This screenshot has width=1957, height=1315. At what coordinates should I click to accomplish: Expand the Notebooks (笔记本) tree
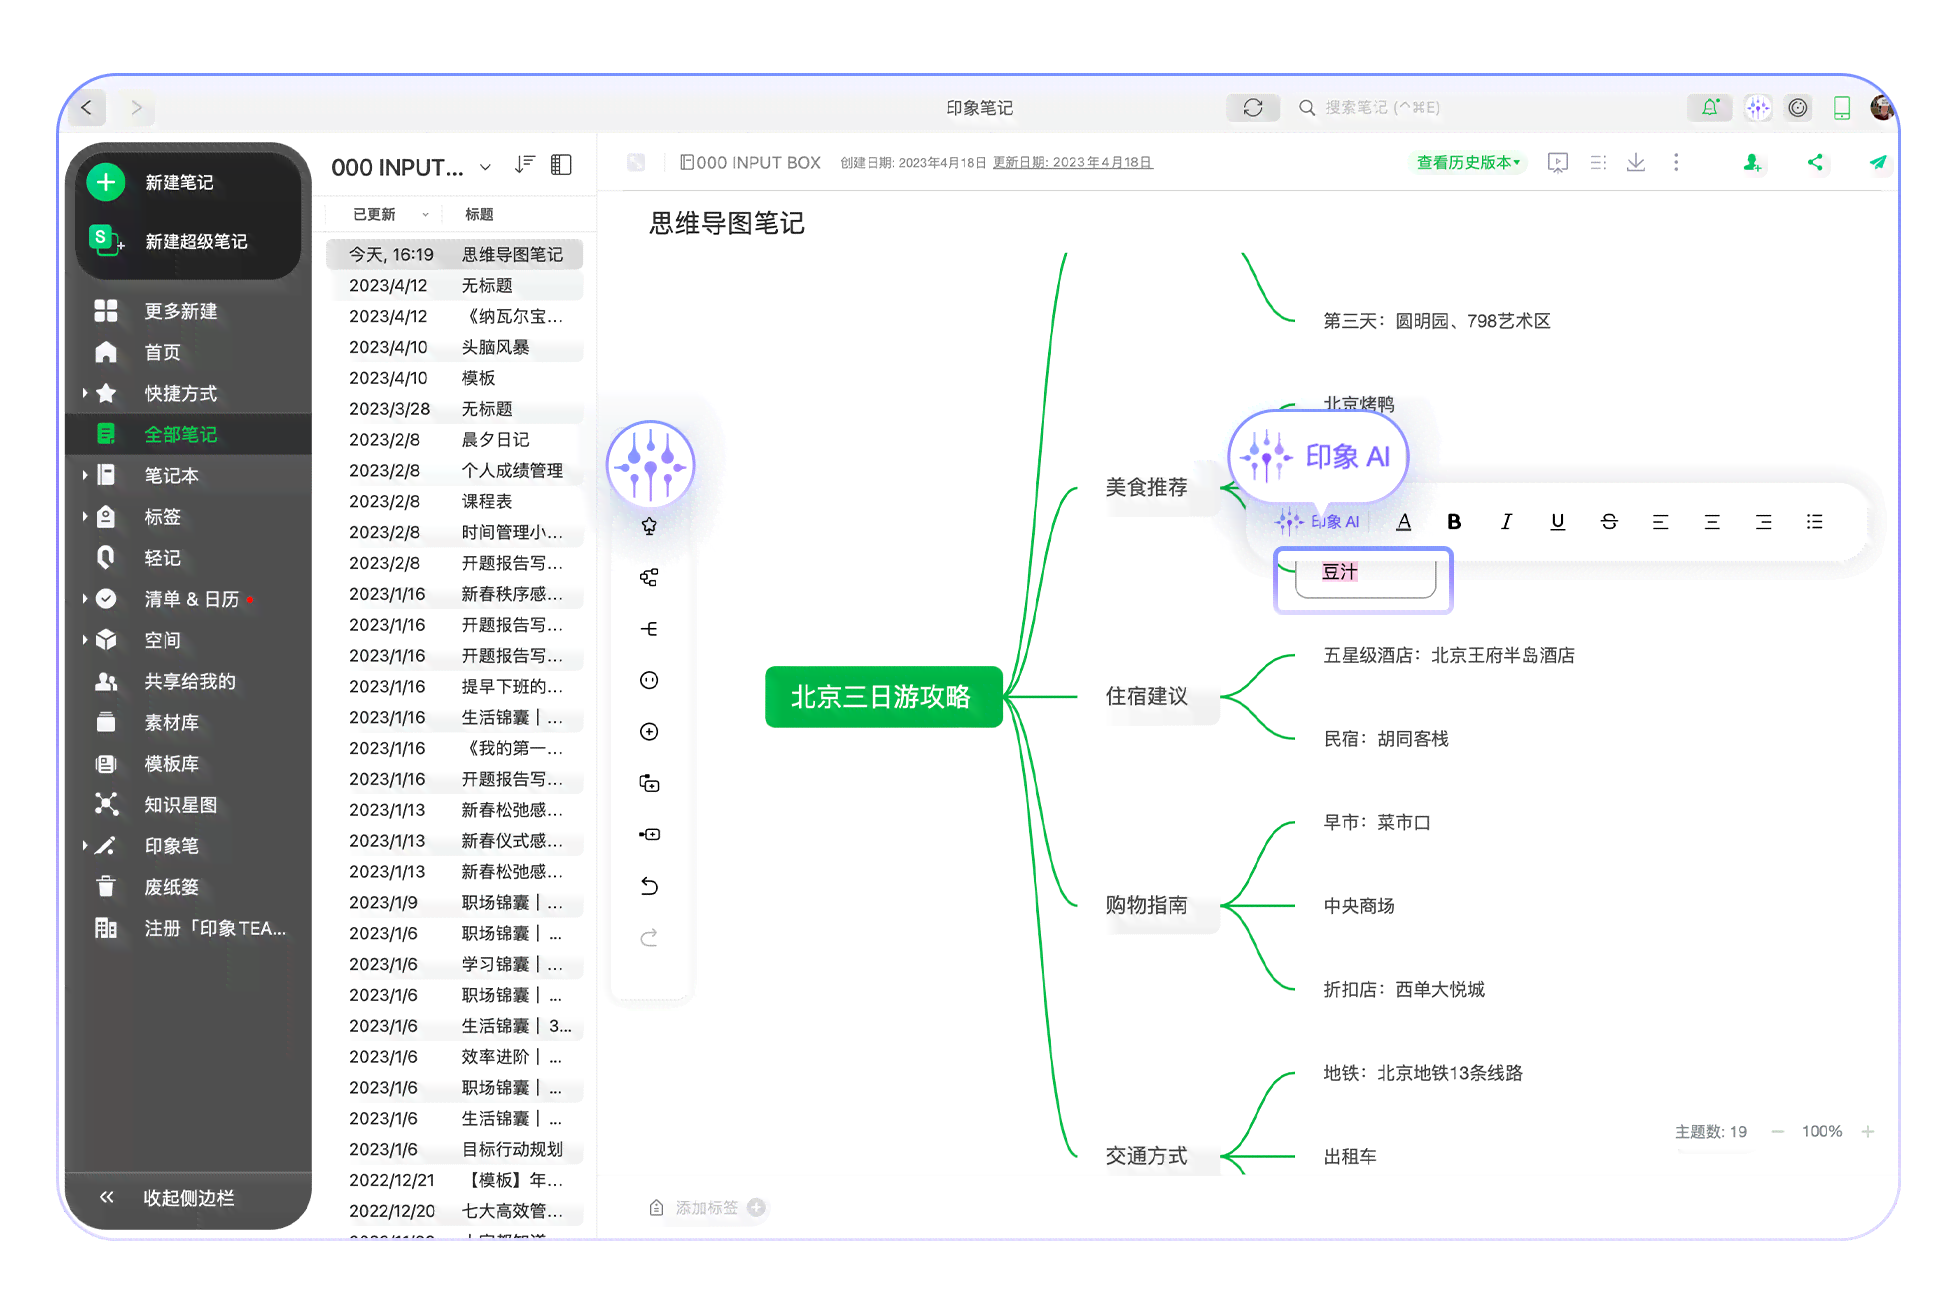[84, 475]
